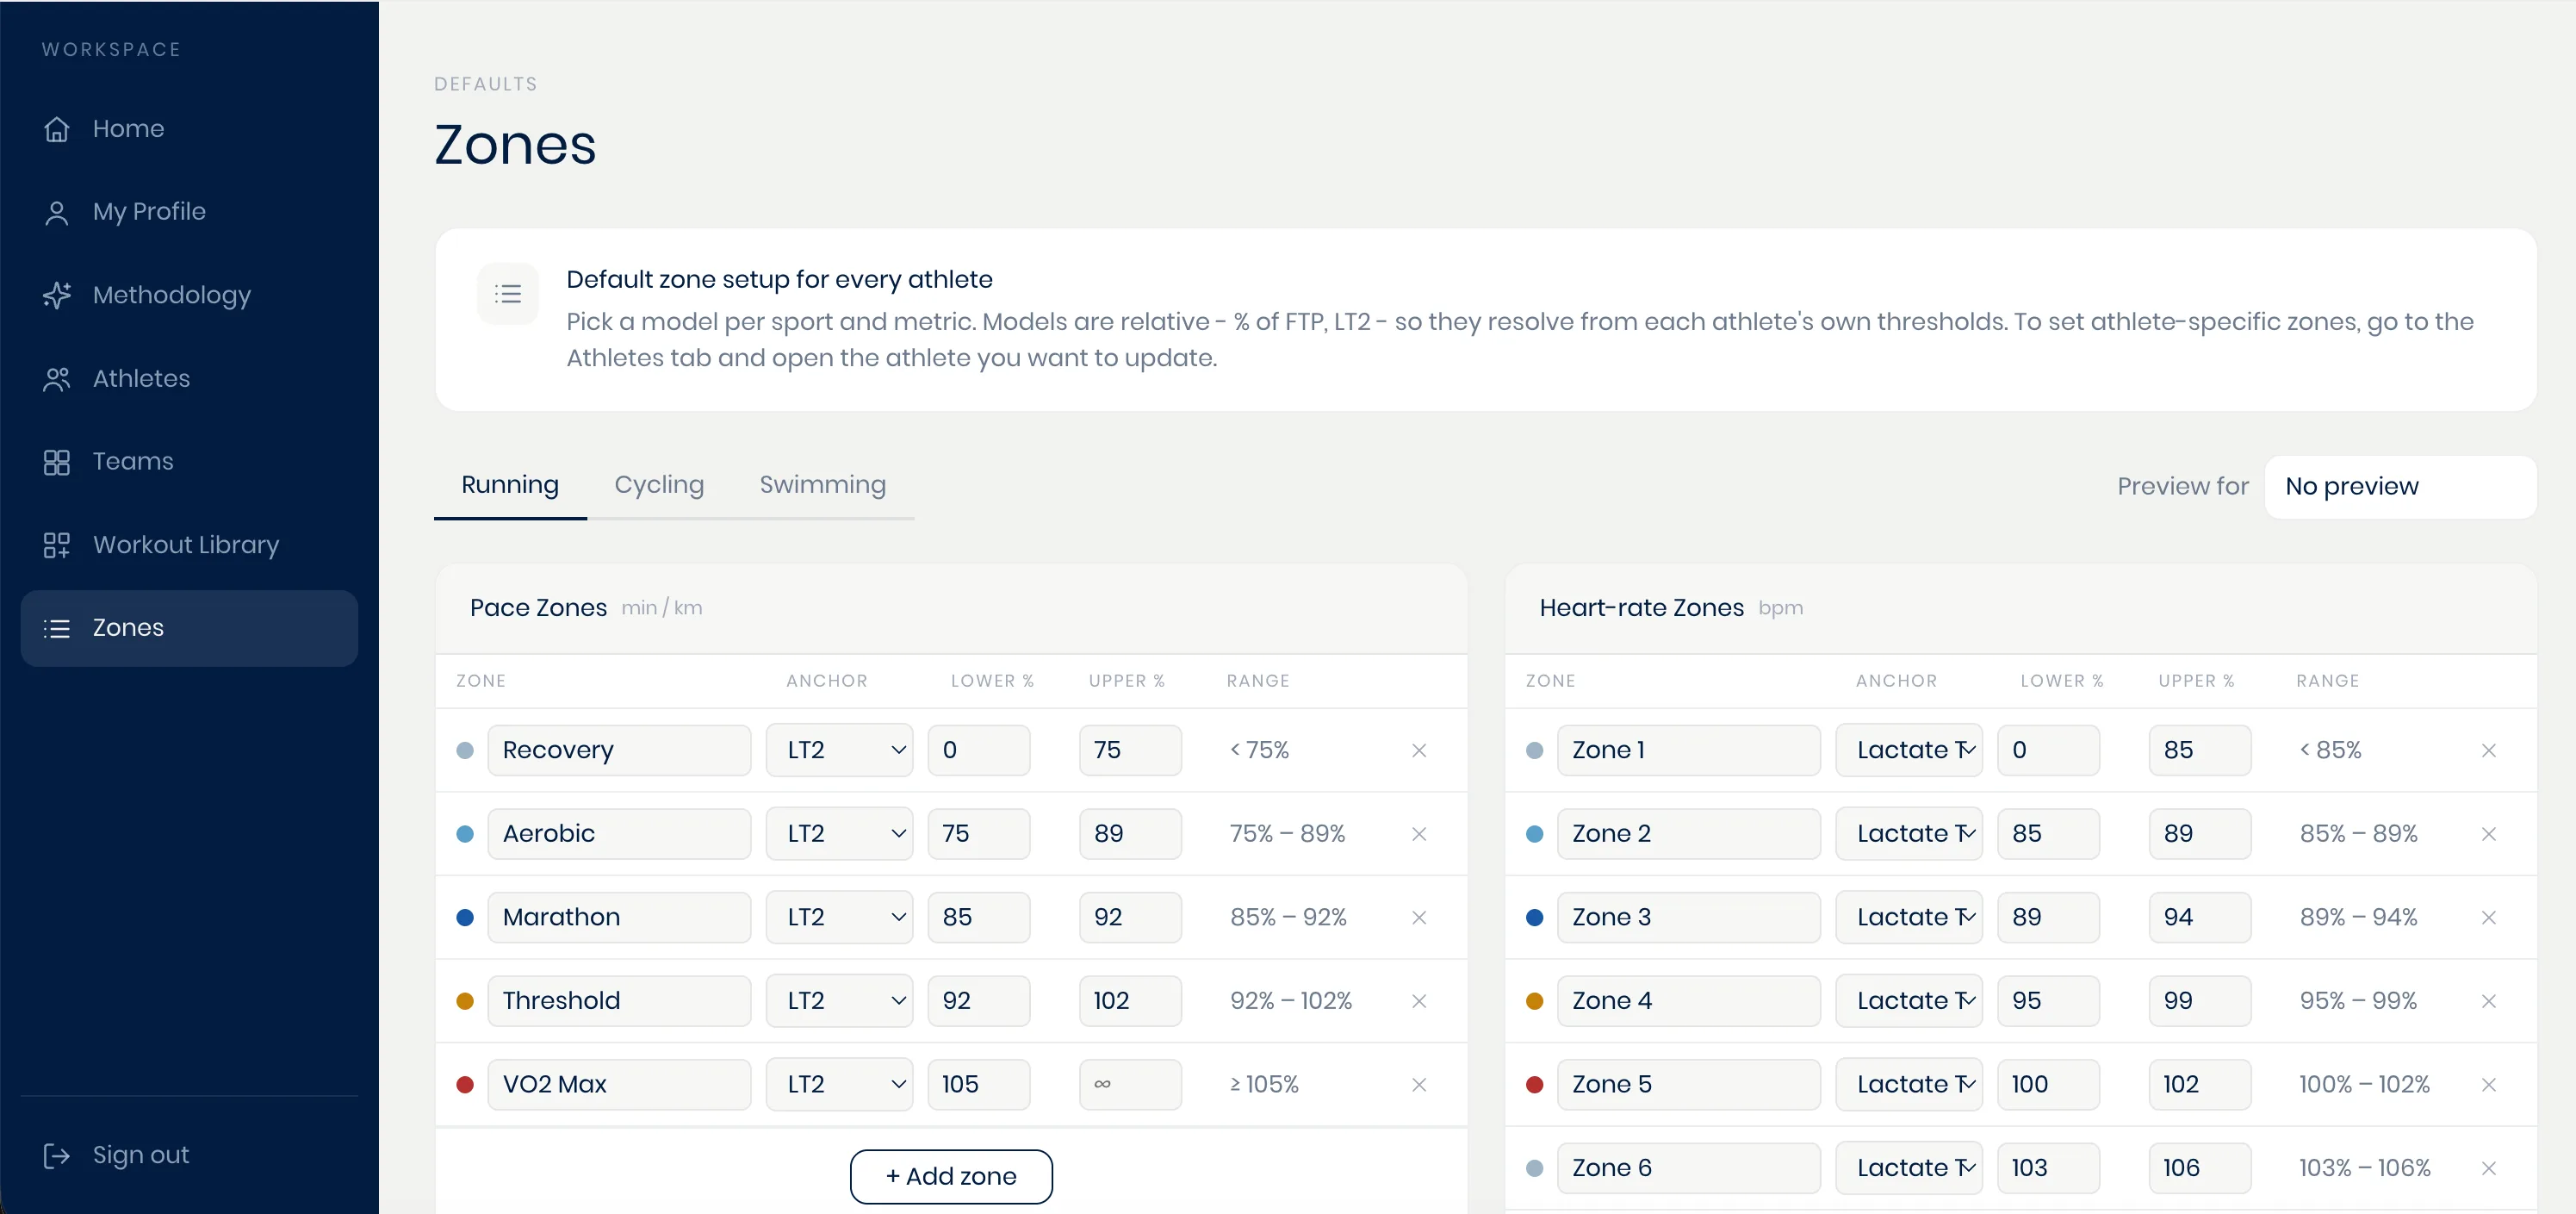
Task: Remove heart-rate Zone 1 row
Action: click(2489, 750)
